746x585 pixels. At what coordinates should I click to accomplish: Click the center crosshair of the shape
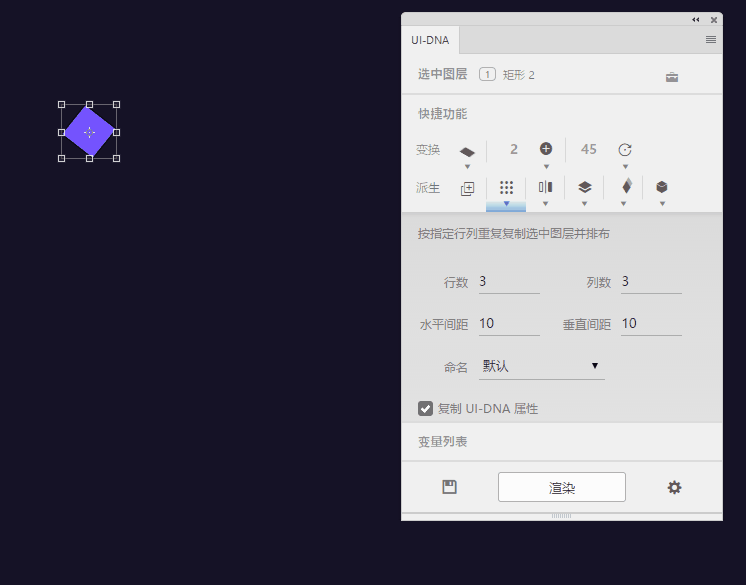click(89, 132)
